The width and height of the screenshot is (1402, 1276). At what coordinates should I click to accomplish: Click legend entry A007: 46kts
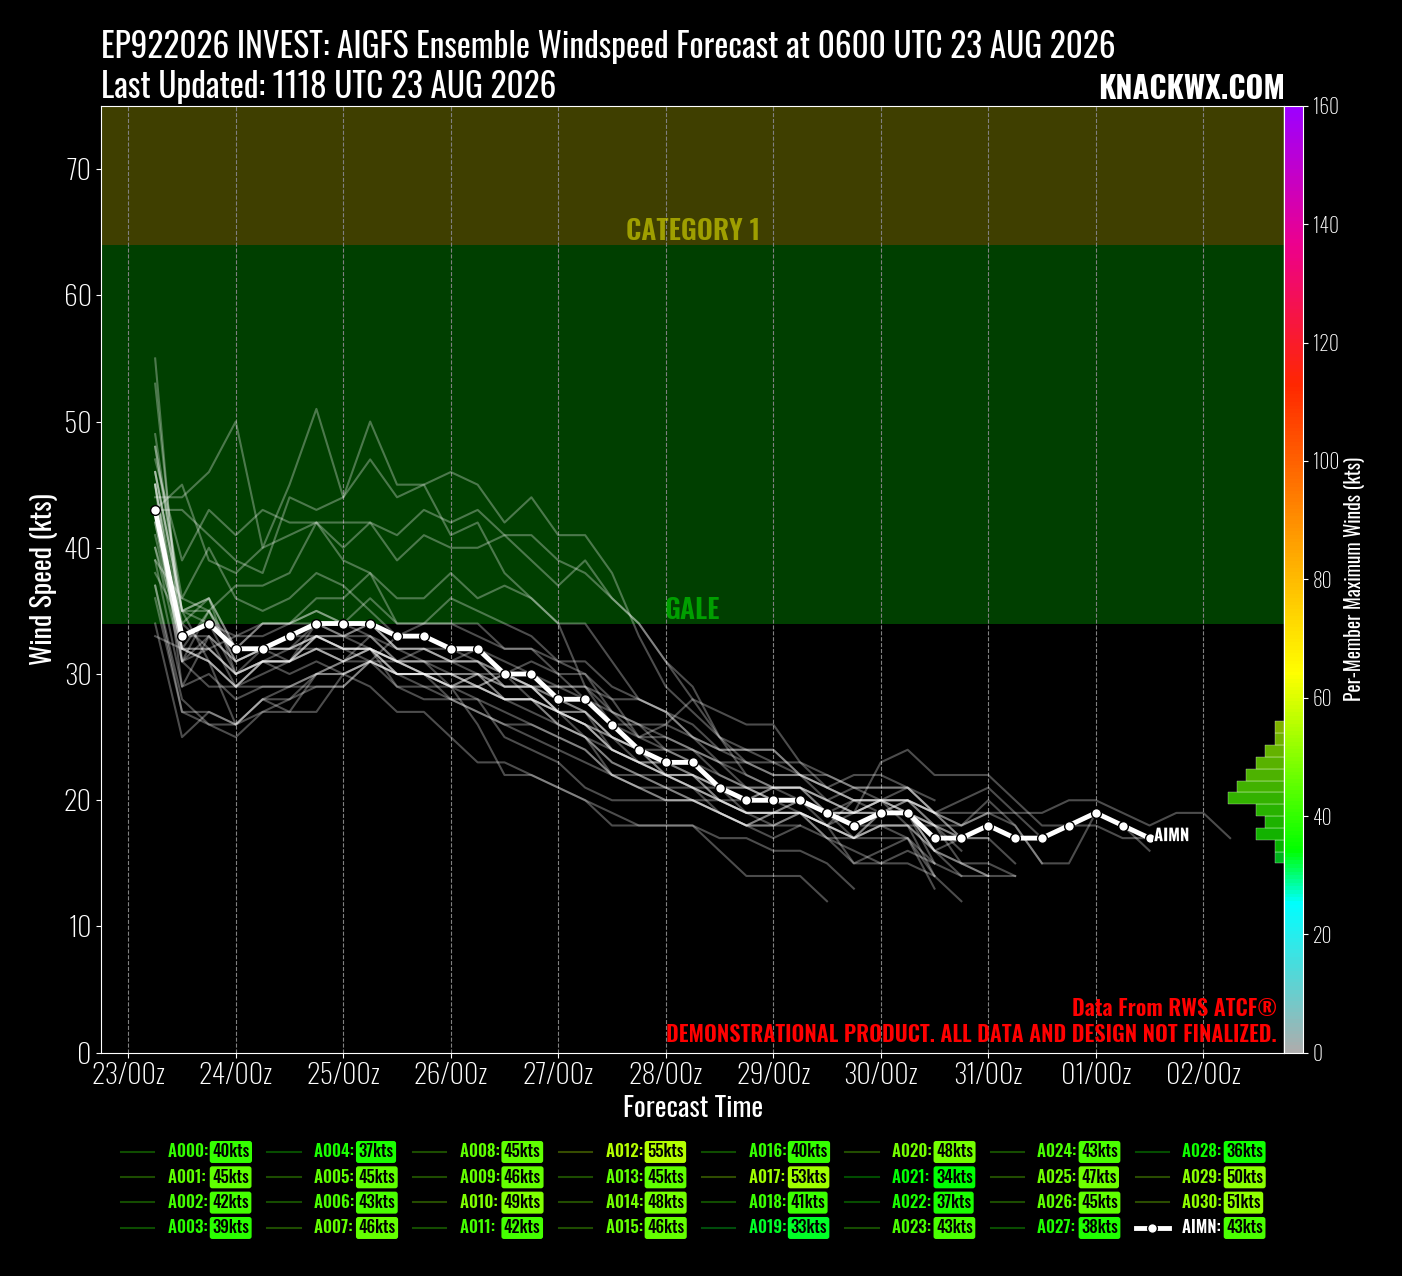click(333, 1227)
